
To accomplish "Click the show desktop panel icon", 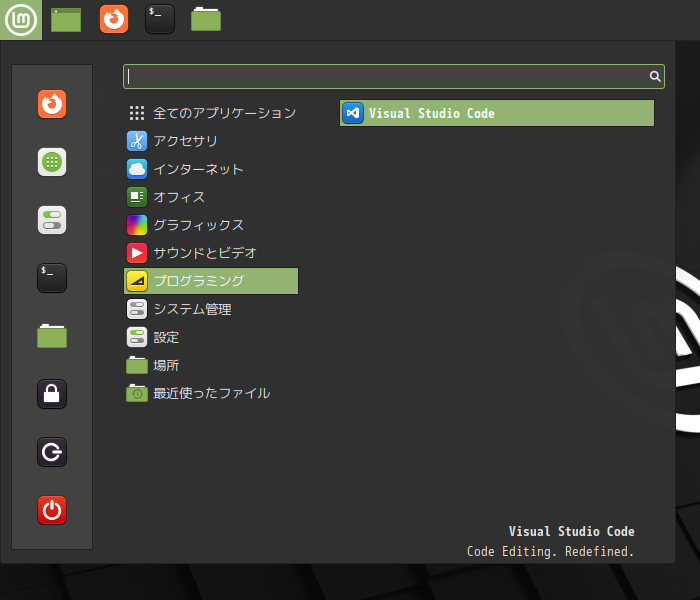I will pos(66,20).
